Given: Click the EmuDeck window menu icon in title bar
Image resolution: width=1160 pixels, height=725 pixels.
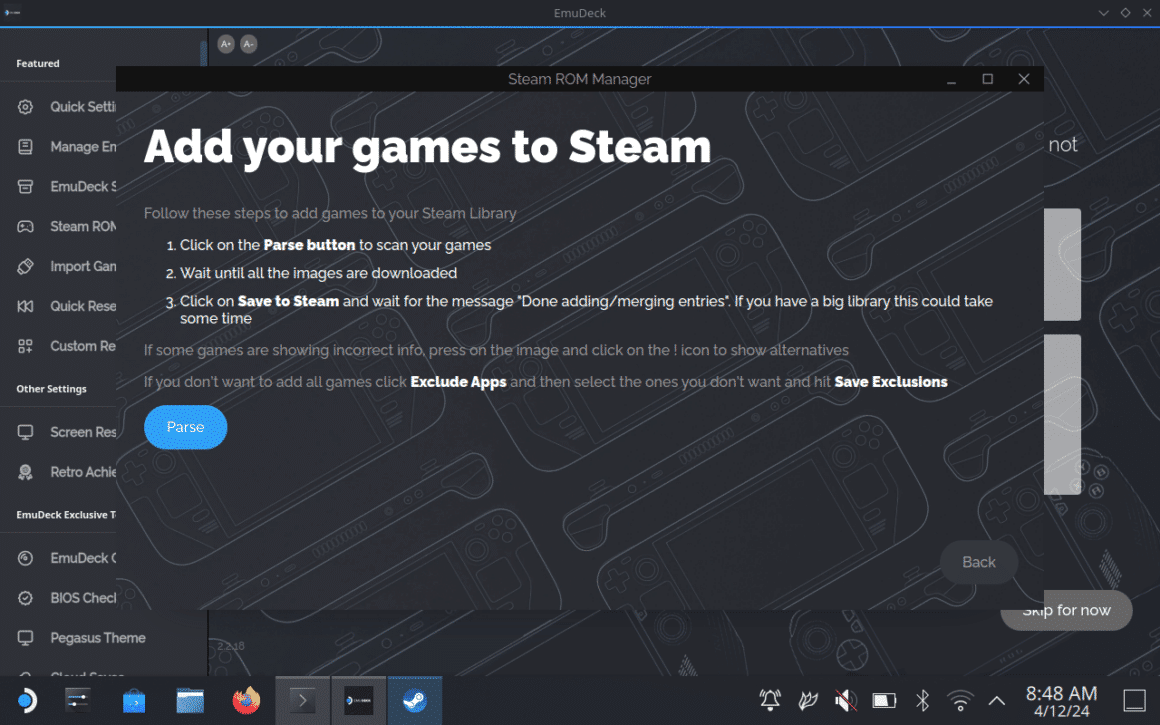Looking at the screenshot, I should [12, 12].
